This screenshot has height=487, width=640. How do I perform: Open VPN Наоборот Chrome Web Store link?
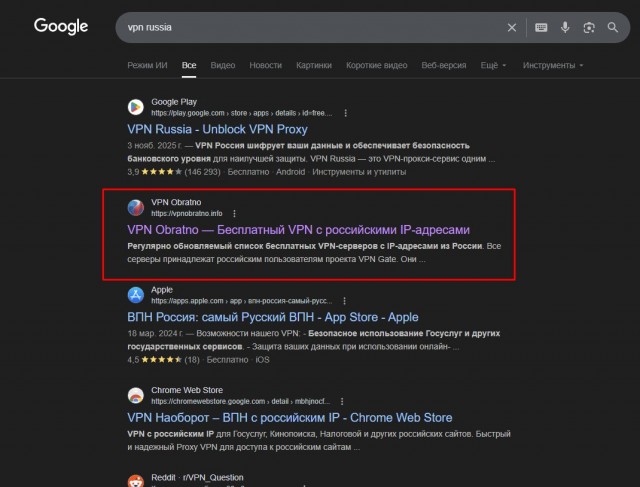(290, 418)
